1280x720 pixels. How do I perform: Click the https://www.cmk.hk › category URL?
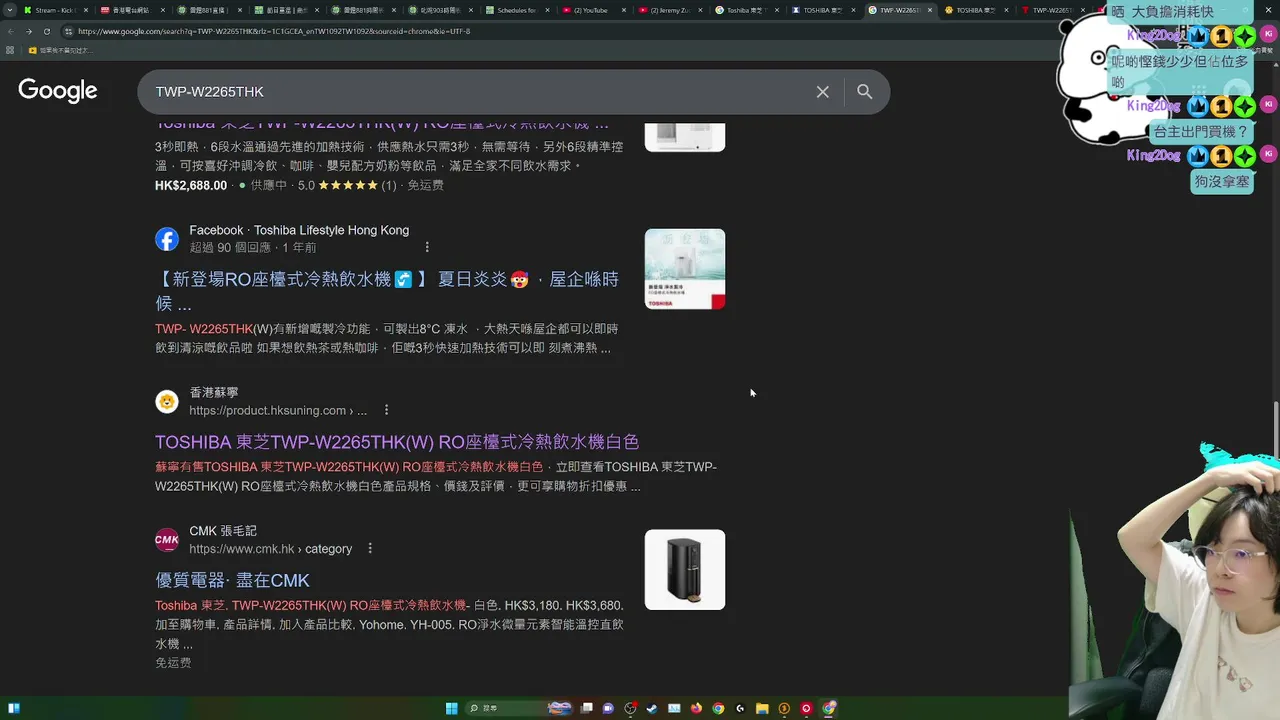(x=271, y=549)
